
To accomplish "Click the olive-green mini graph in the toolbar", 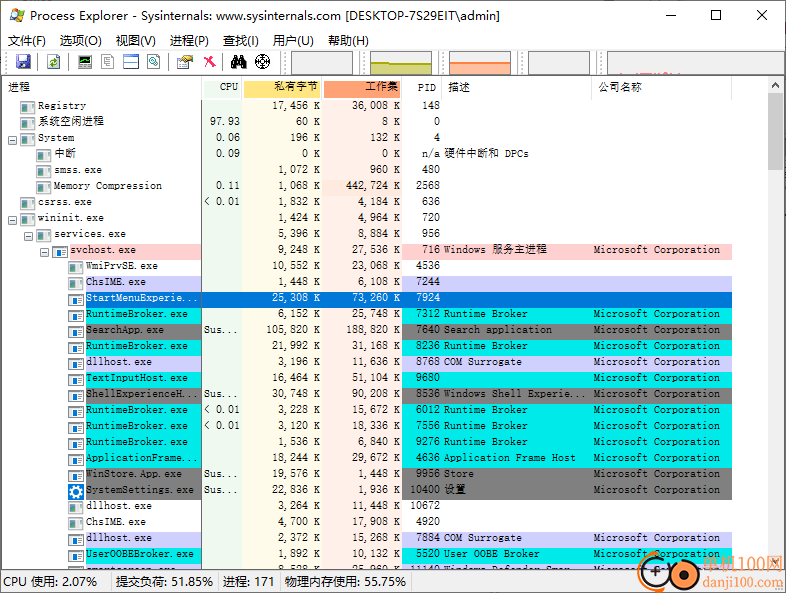I will (x=401, y=63).
